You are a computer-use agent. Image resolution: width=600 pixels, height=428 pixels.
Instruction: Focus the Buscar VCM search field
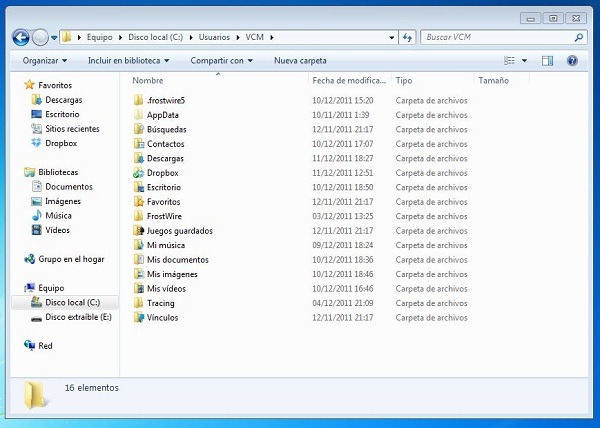(x=504, y=37)
